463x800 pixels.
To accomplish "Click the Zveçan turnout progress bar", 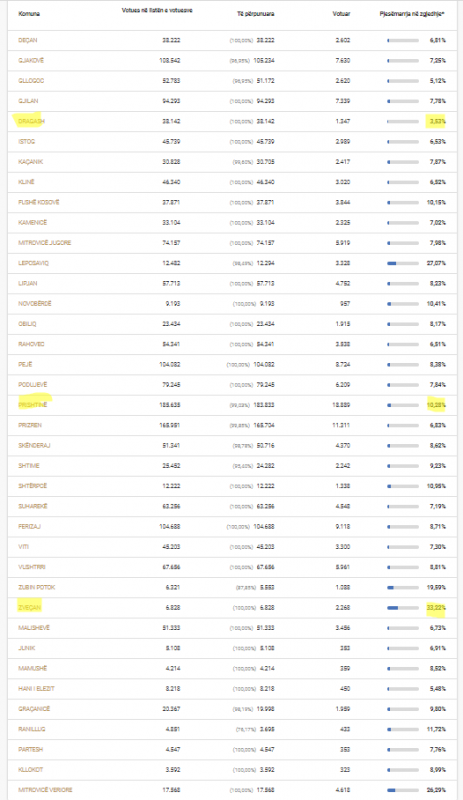I will click(x=403, y=608).
